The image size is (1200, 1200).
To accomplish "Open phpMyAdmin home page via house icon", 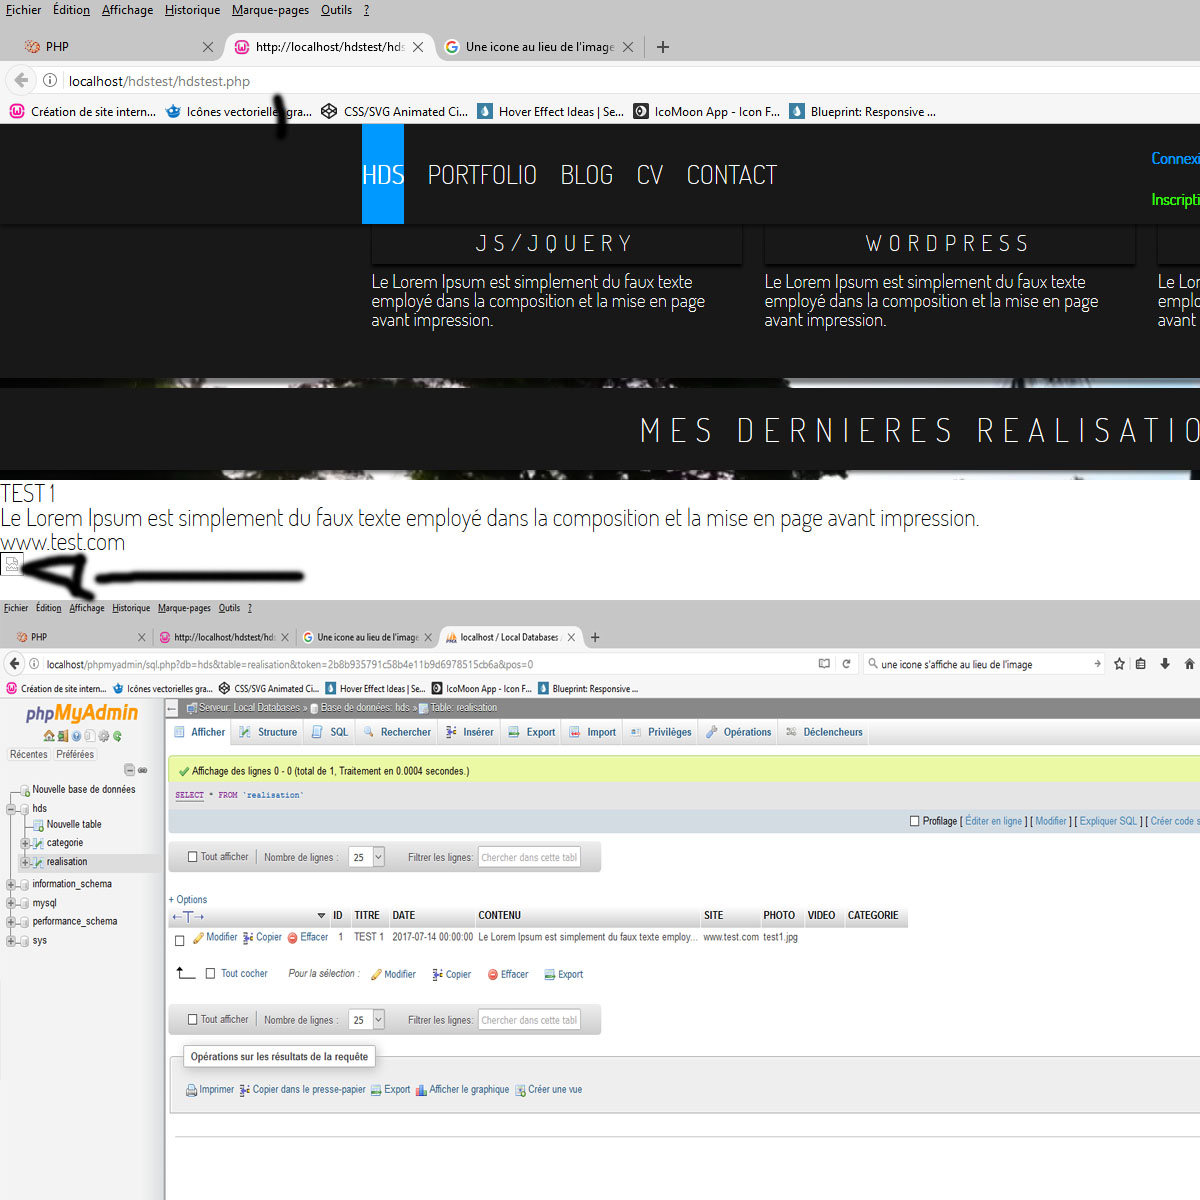I will coord(48,736).
